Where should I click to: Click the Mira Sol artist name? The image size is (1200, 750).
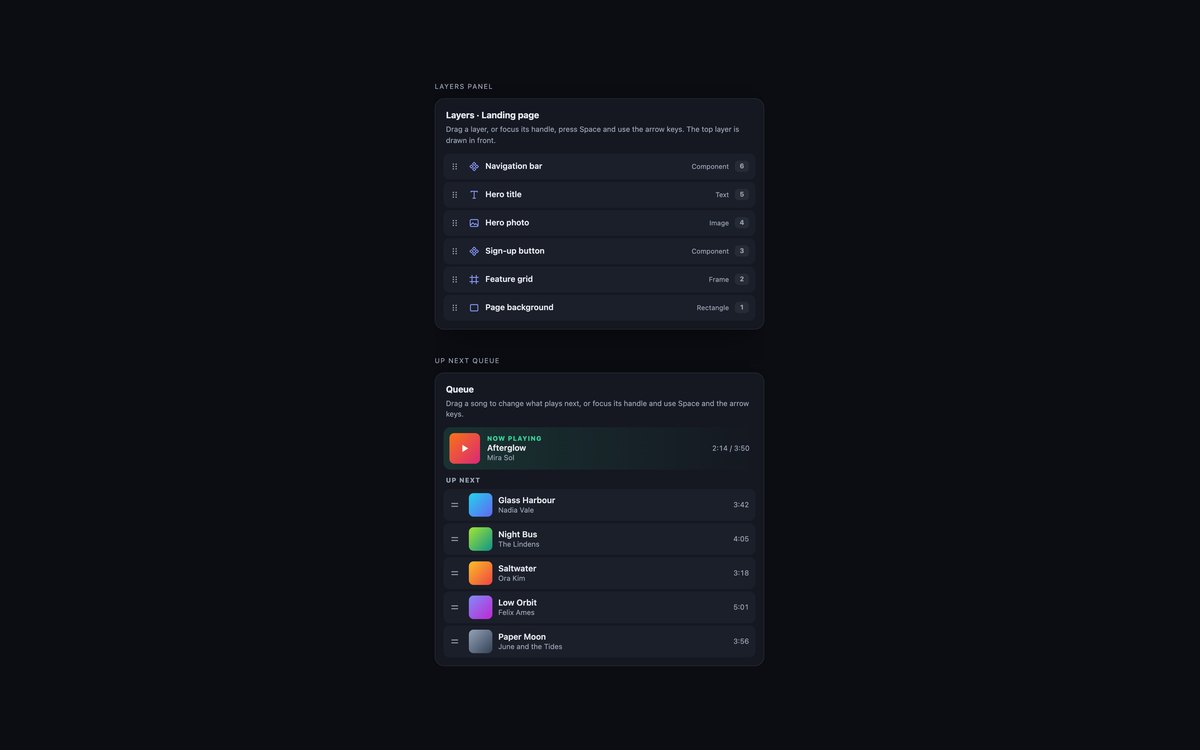pyautogui.click(x=501, y=458)
